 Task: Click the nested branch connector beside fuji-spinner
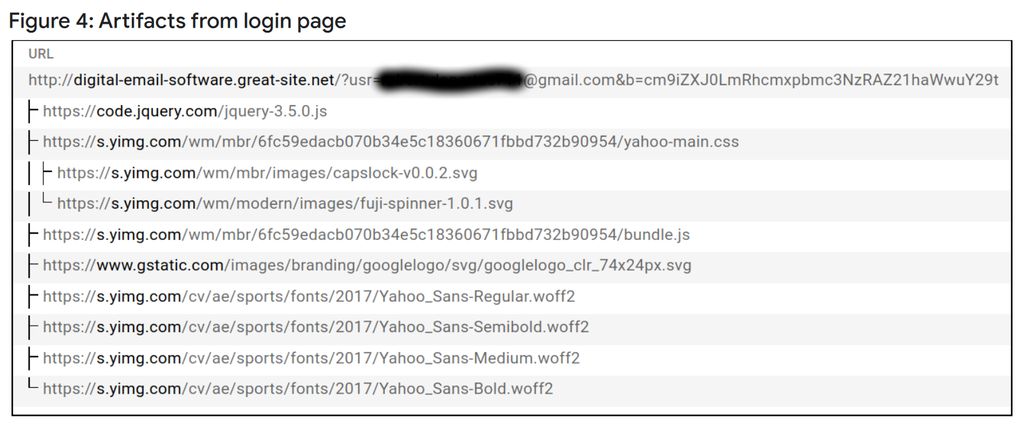coord(48,202)
